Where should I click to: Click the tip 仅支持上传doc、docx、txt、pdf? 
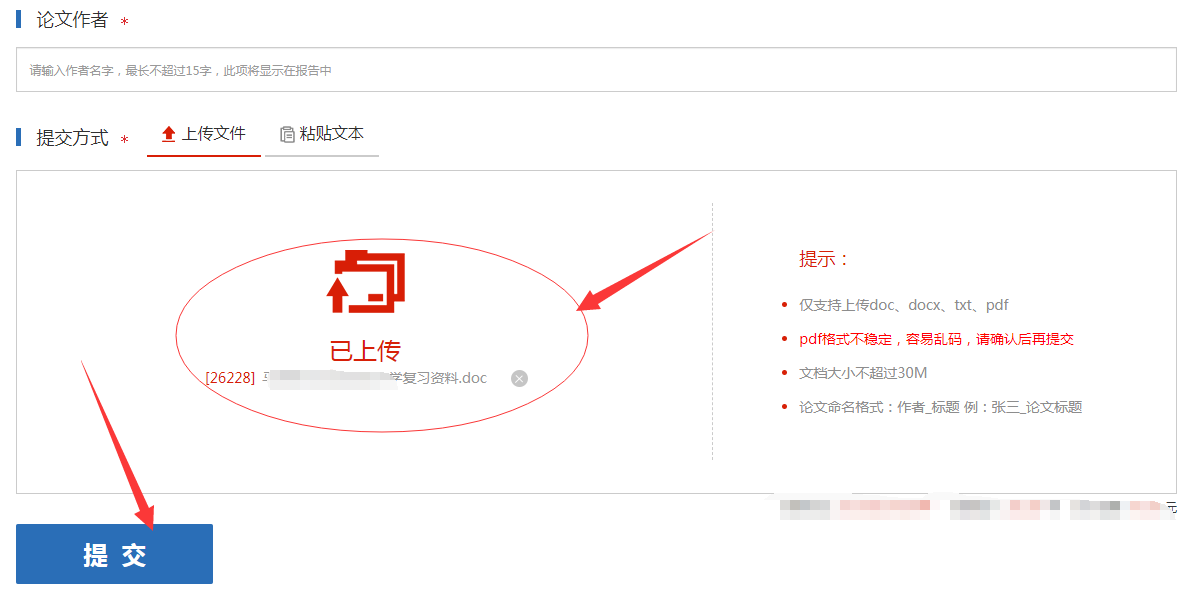(x=903, y=306)
